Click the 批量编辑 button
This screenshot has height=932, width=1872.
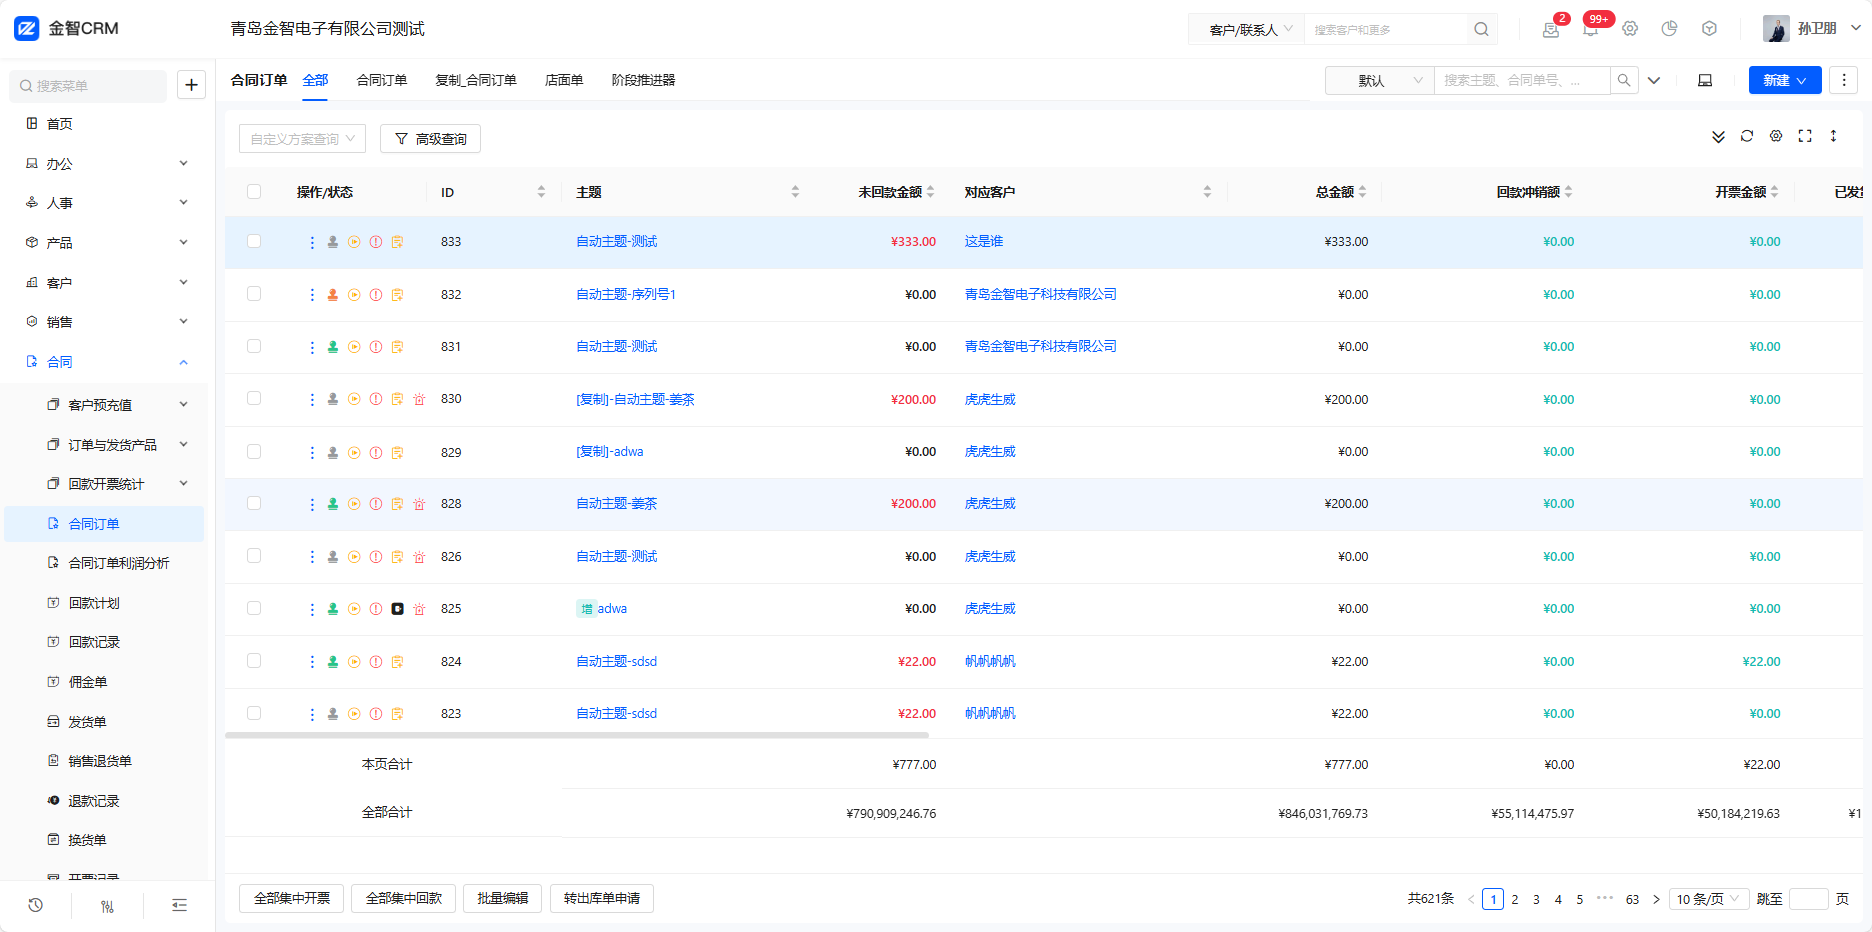point(502,899)
